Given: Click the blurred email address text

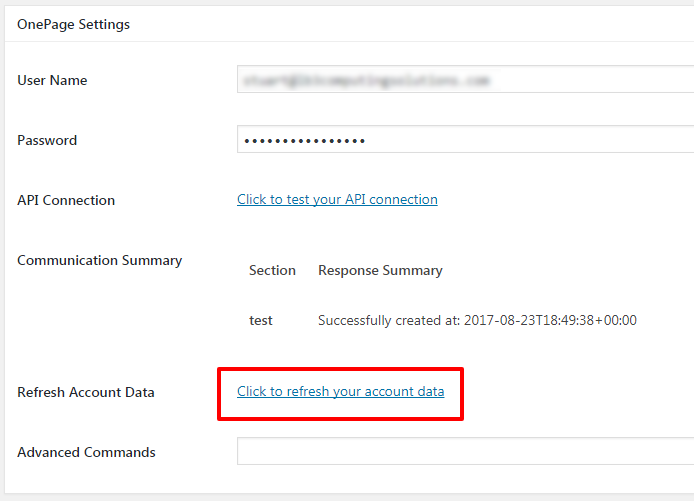Looking at the screenshot, I should click(365, 81).
